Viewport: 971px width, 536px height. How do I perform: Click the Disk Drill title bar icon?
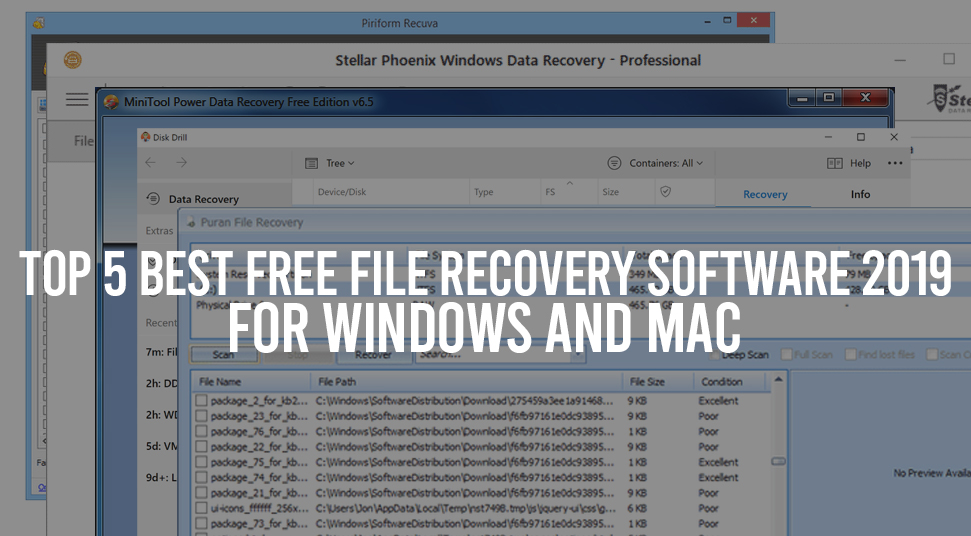point(146,137)
